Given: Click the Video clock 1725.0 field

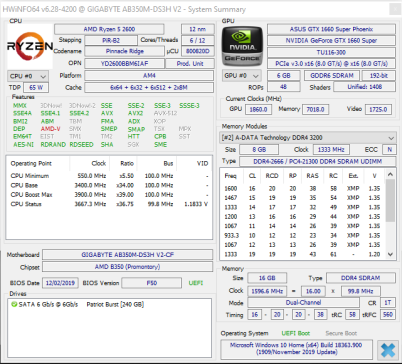Looking at the screenshot, I should pyautogui.click(x=378, y=109).
